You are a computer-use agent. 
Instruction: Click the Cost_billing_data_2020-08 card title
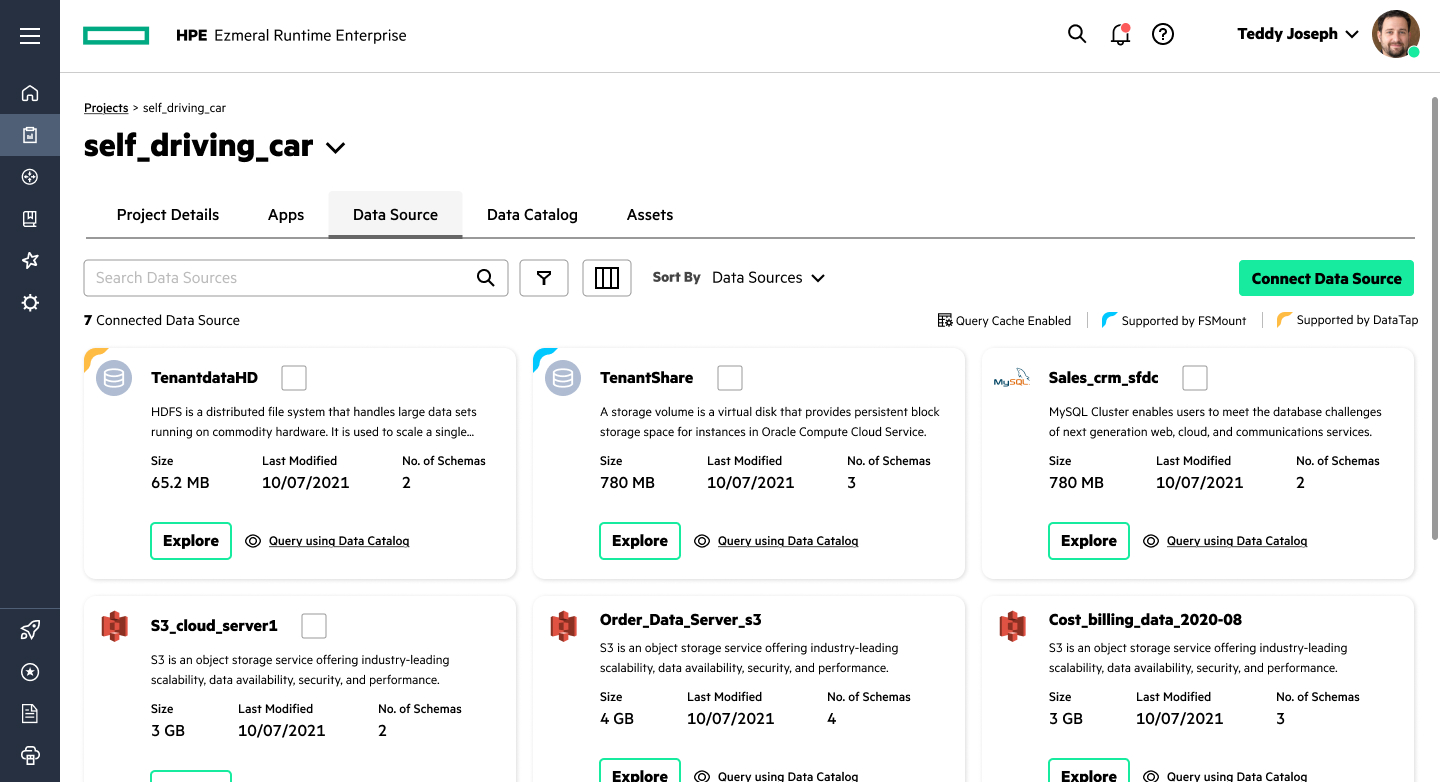(1146, 620)
